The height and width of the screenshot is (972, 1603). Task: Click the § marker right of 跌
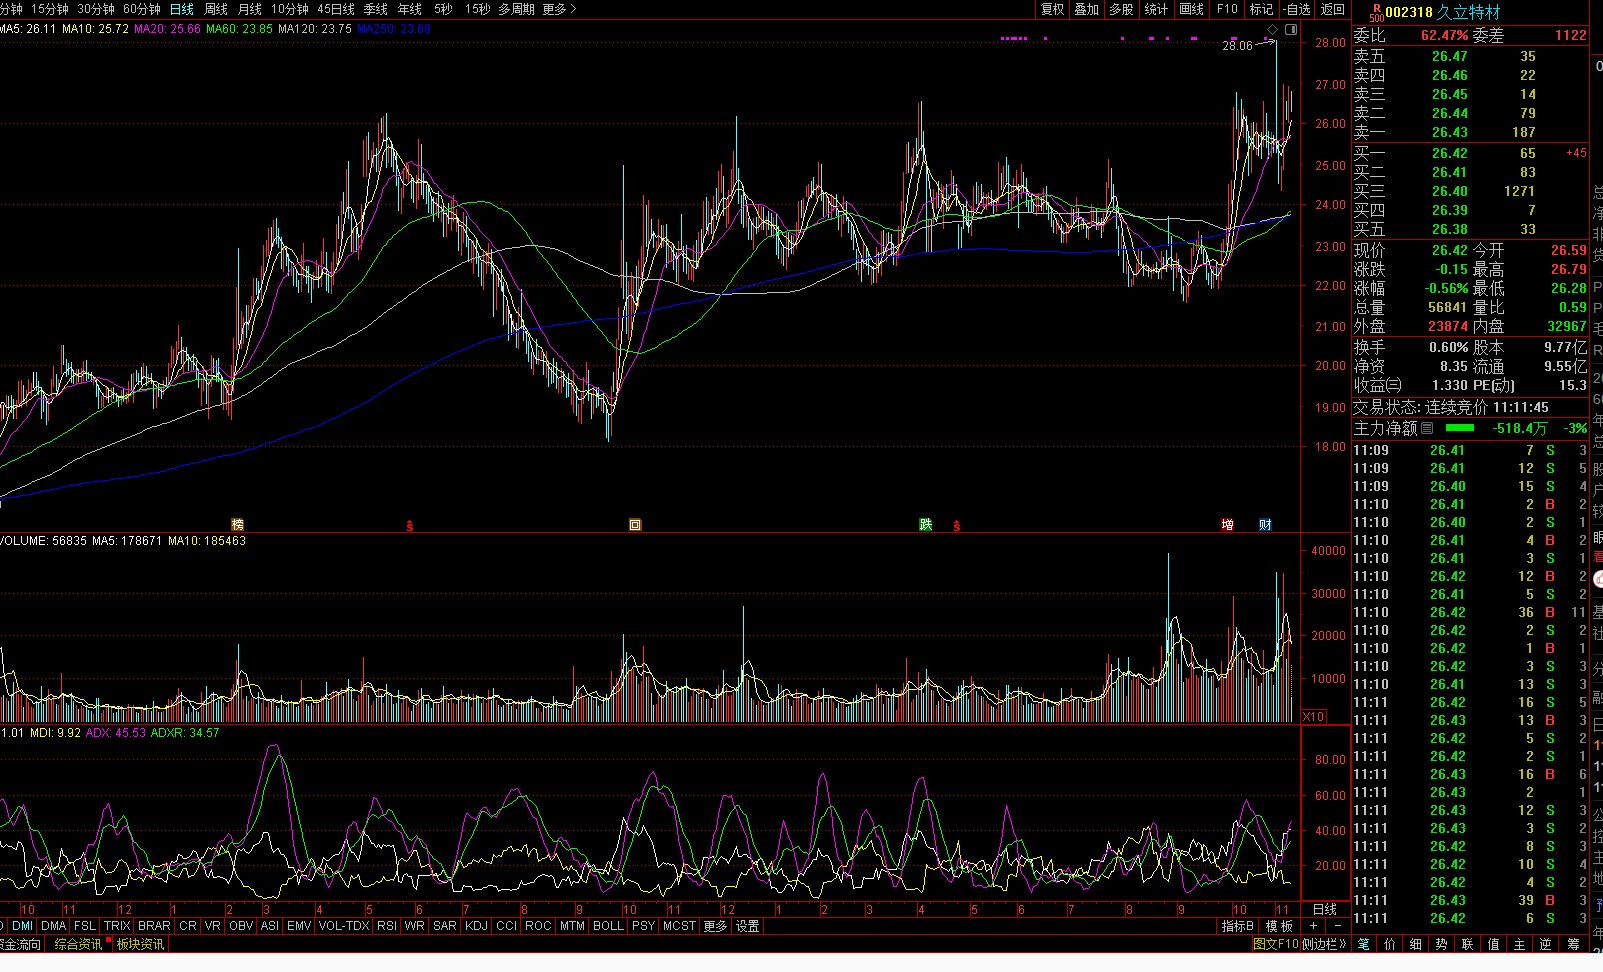click(957, 525)
